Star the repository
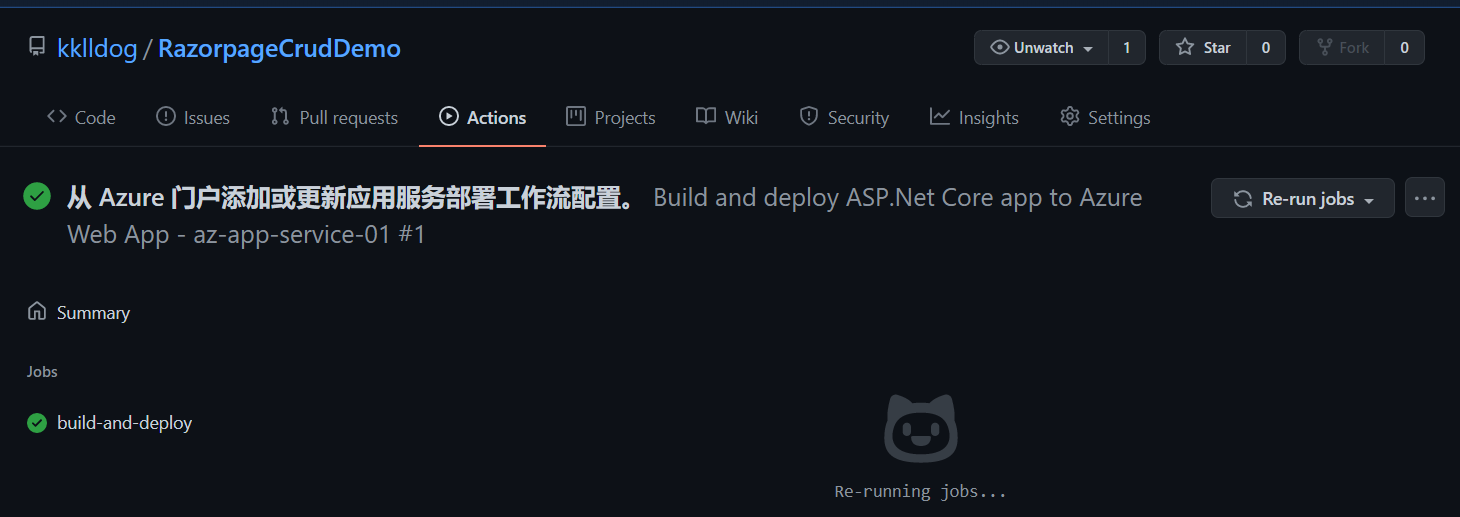 click(x=1203, y=47)
